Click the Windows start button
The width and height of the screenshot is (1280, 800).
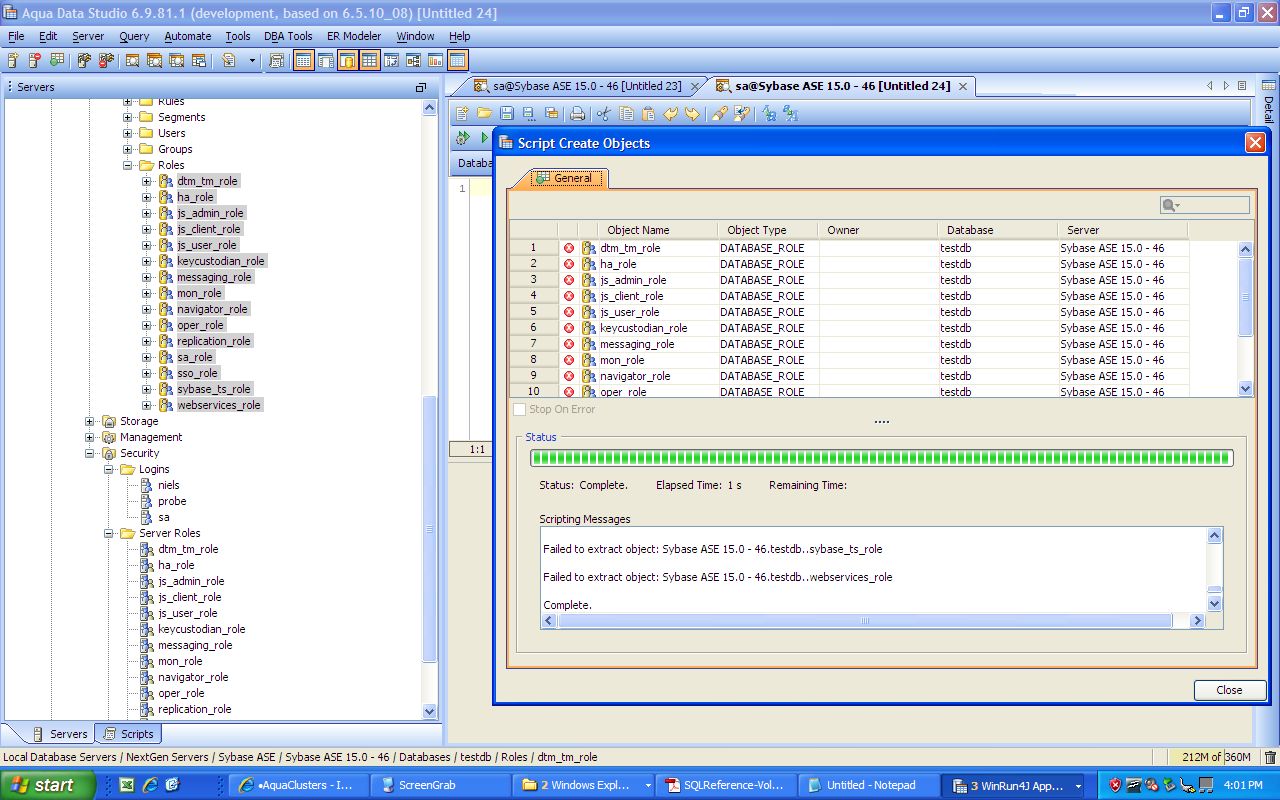point(50,785)
